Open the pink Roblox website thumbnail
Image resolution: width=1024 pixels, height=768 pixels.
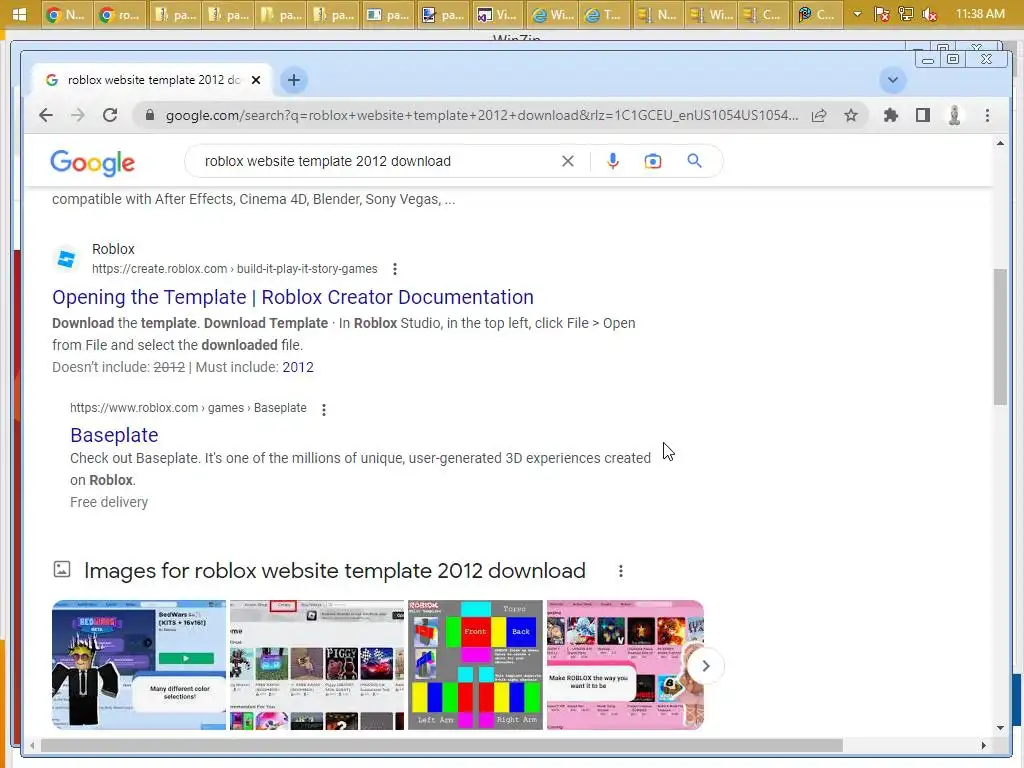(x=625, y=665)
